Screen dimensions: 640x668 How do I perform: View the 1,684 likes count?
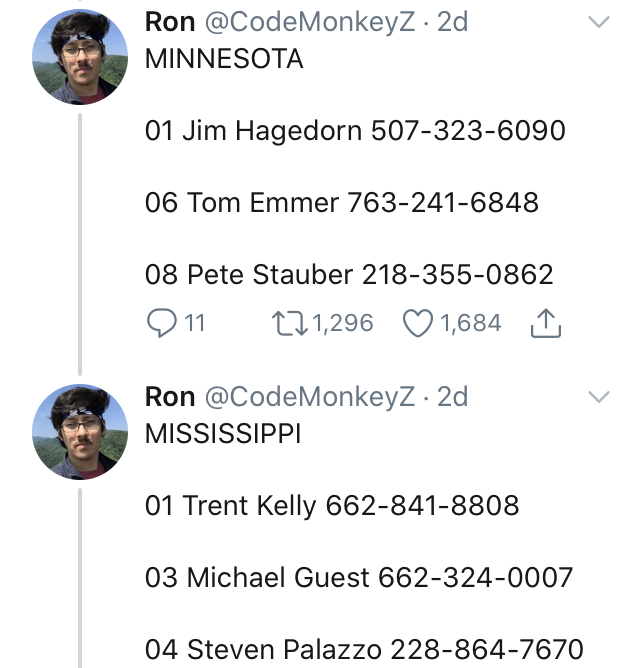tap(471, 323)
